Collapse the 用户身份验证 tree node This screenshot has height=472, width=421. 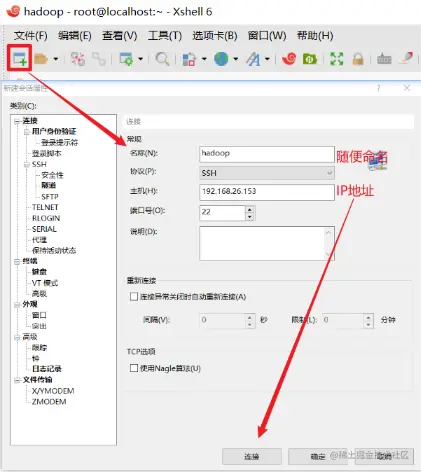(x=26, y=132)
